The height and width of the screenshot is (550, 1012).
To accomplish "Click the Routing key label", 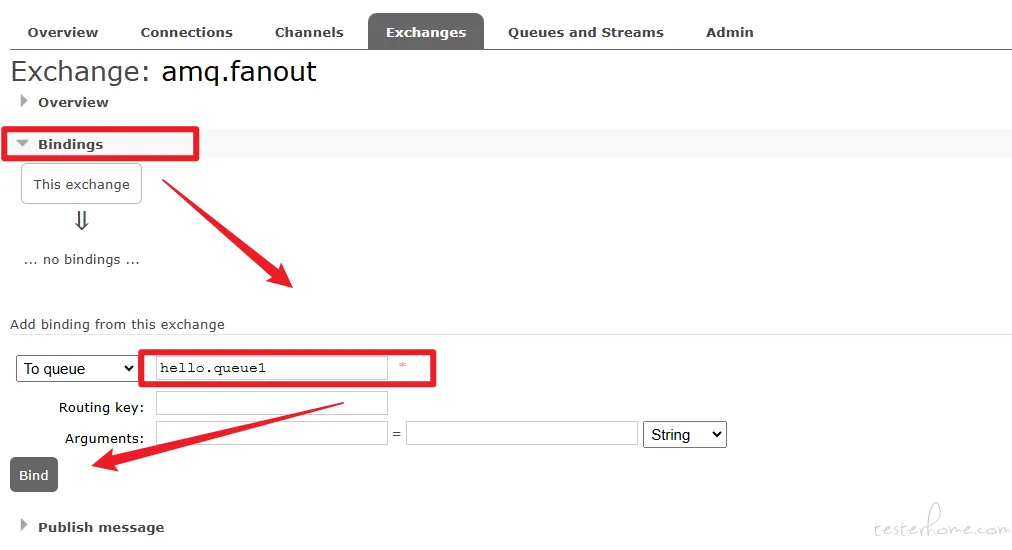I will (x=101, y=407).
